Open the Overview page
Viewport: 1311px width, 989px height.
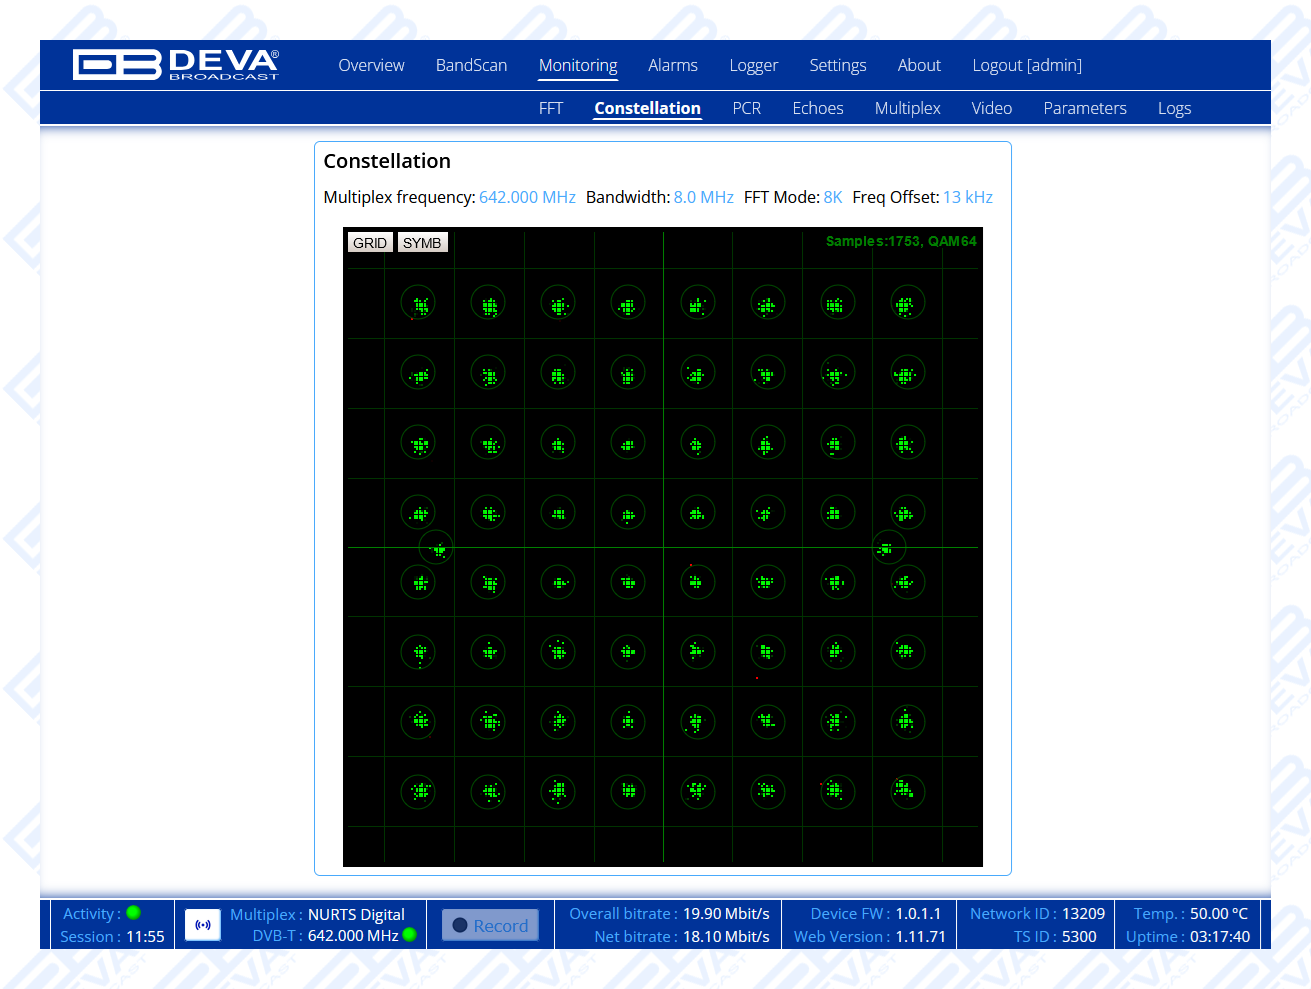(x=371, y=66)
